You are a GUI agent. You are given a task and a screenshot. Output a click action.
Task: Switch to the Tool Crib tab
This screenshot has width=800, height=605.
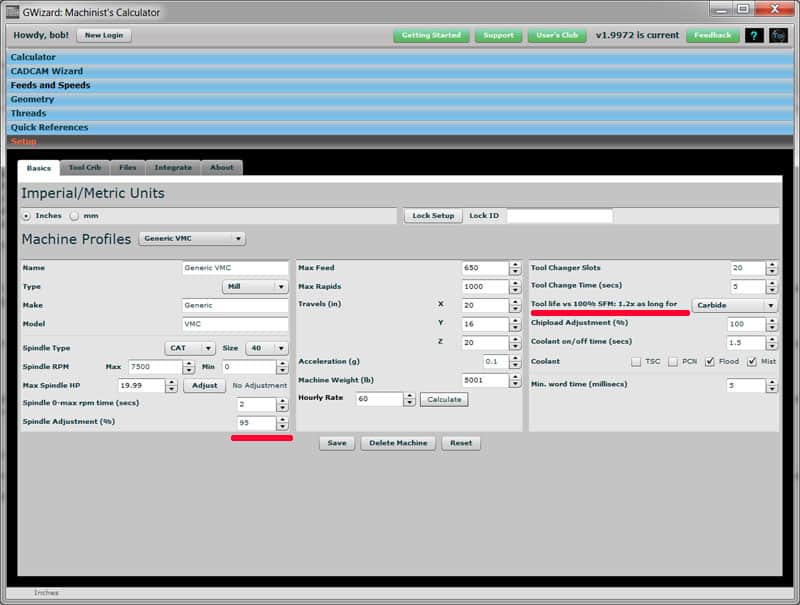[84, 168]
